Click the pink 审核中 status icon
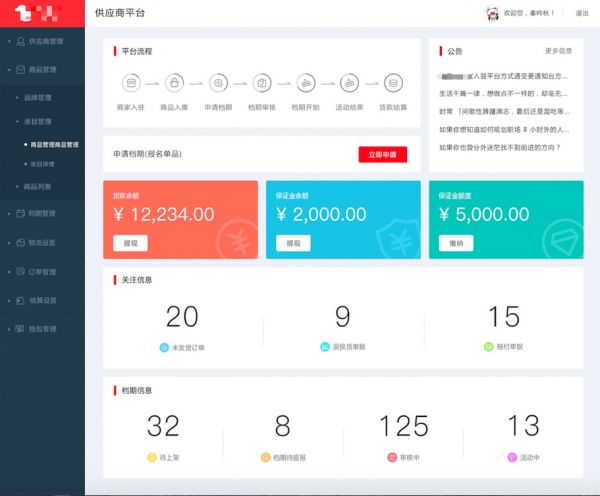Screen dimensions: 600x496 [x=390, y=457]
